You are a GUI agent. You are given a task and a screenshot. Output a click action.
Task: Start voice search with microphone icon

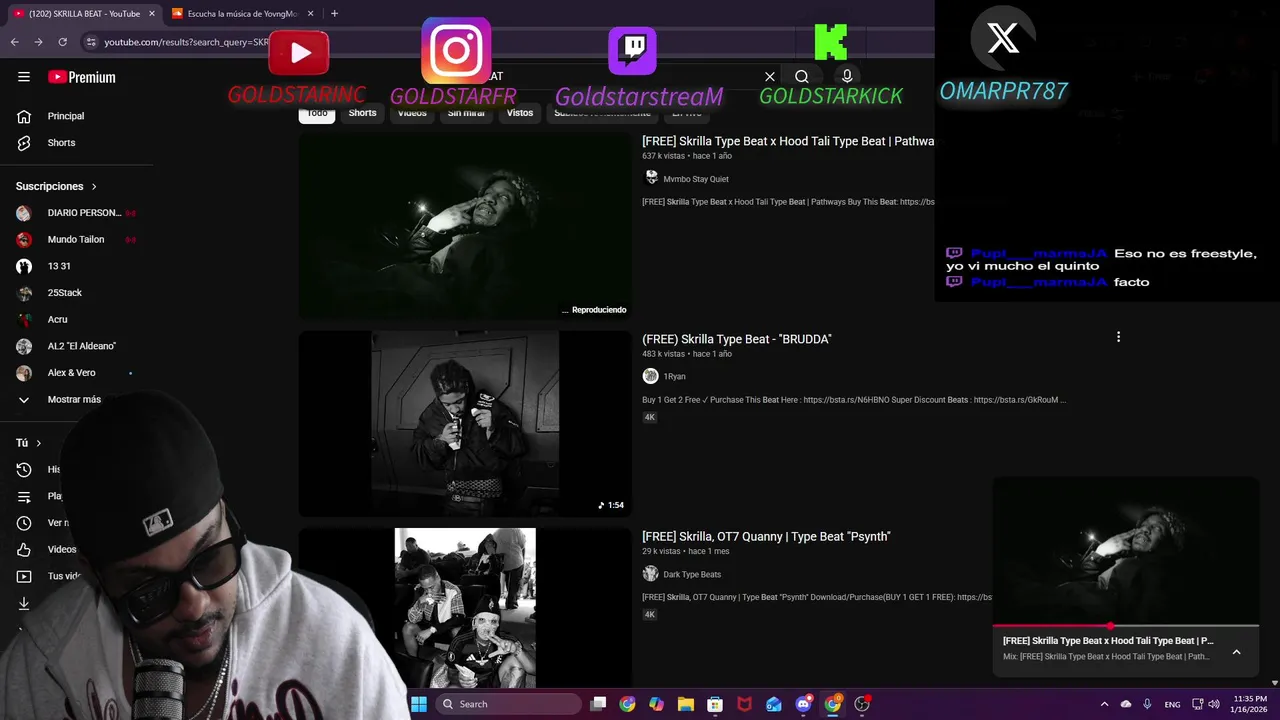(x=847, y=77)
